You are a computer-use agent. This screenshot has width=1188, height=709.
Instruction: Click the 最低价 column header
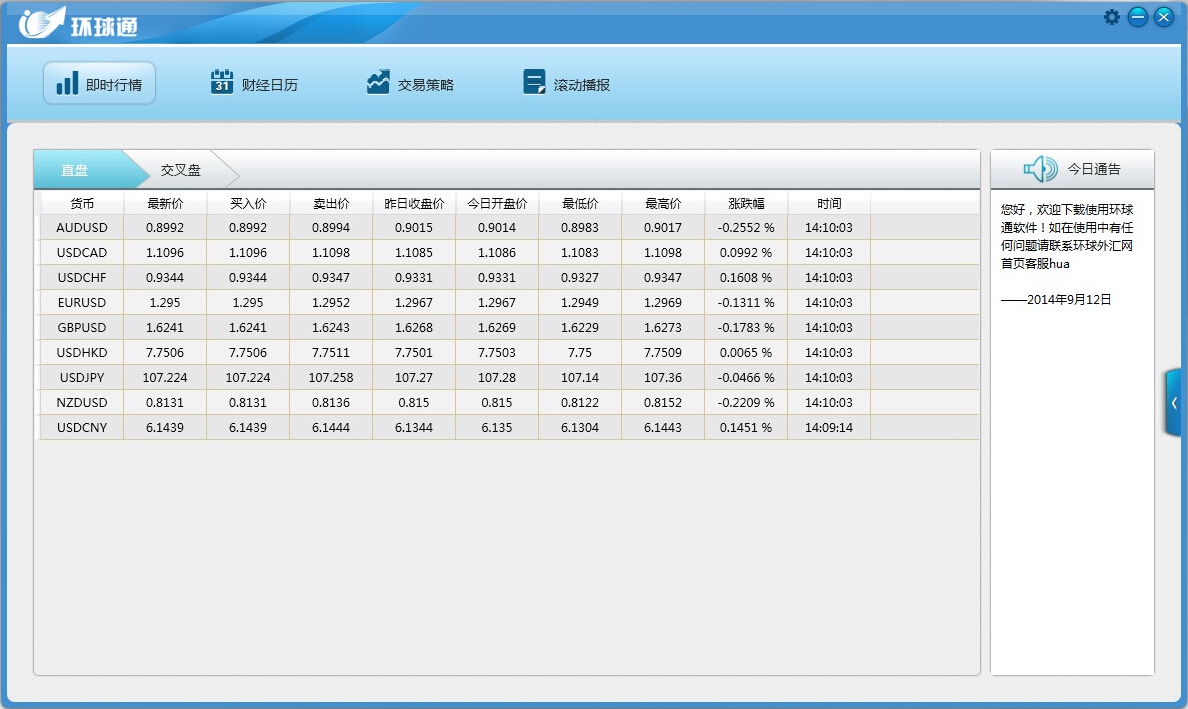[x=580, y=203]
